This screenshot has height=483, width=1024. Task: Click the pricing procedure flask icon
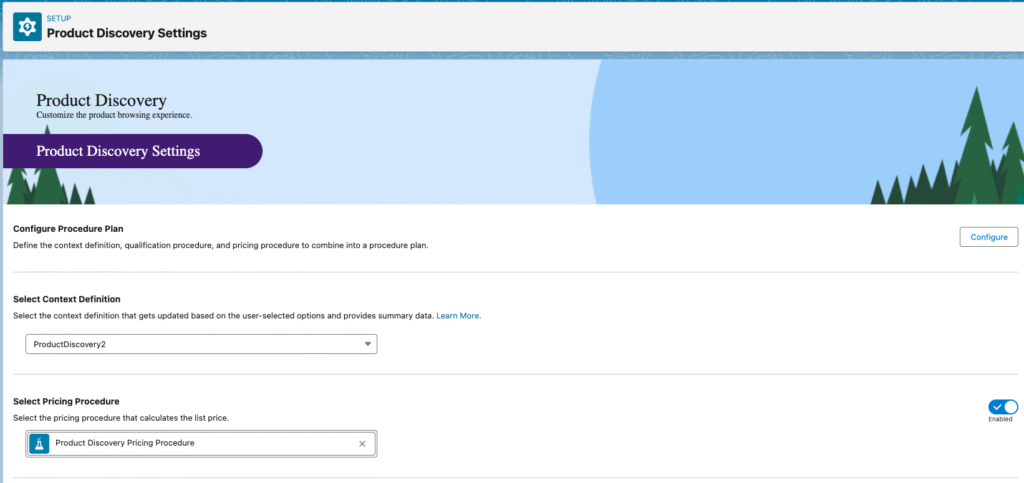[40, 443]
